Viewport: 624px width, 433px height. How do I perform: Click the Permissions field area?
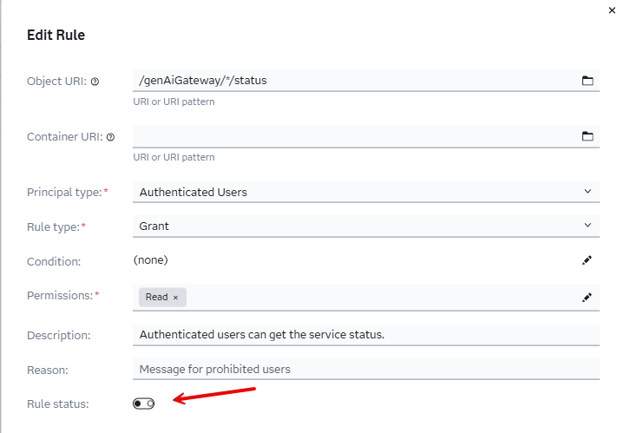(x=366, y=297)
